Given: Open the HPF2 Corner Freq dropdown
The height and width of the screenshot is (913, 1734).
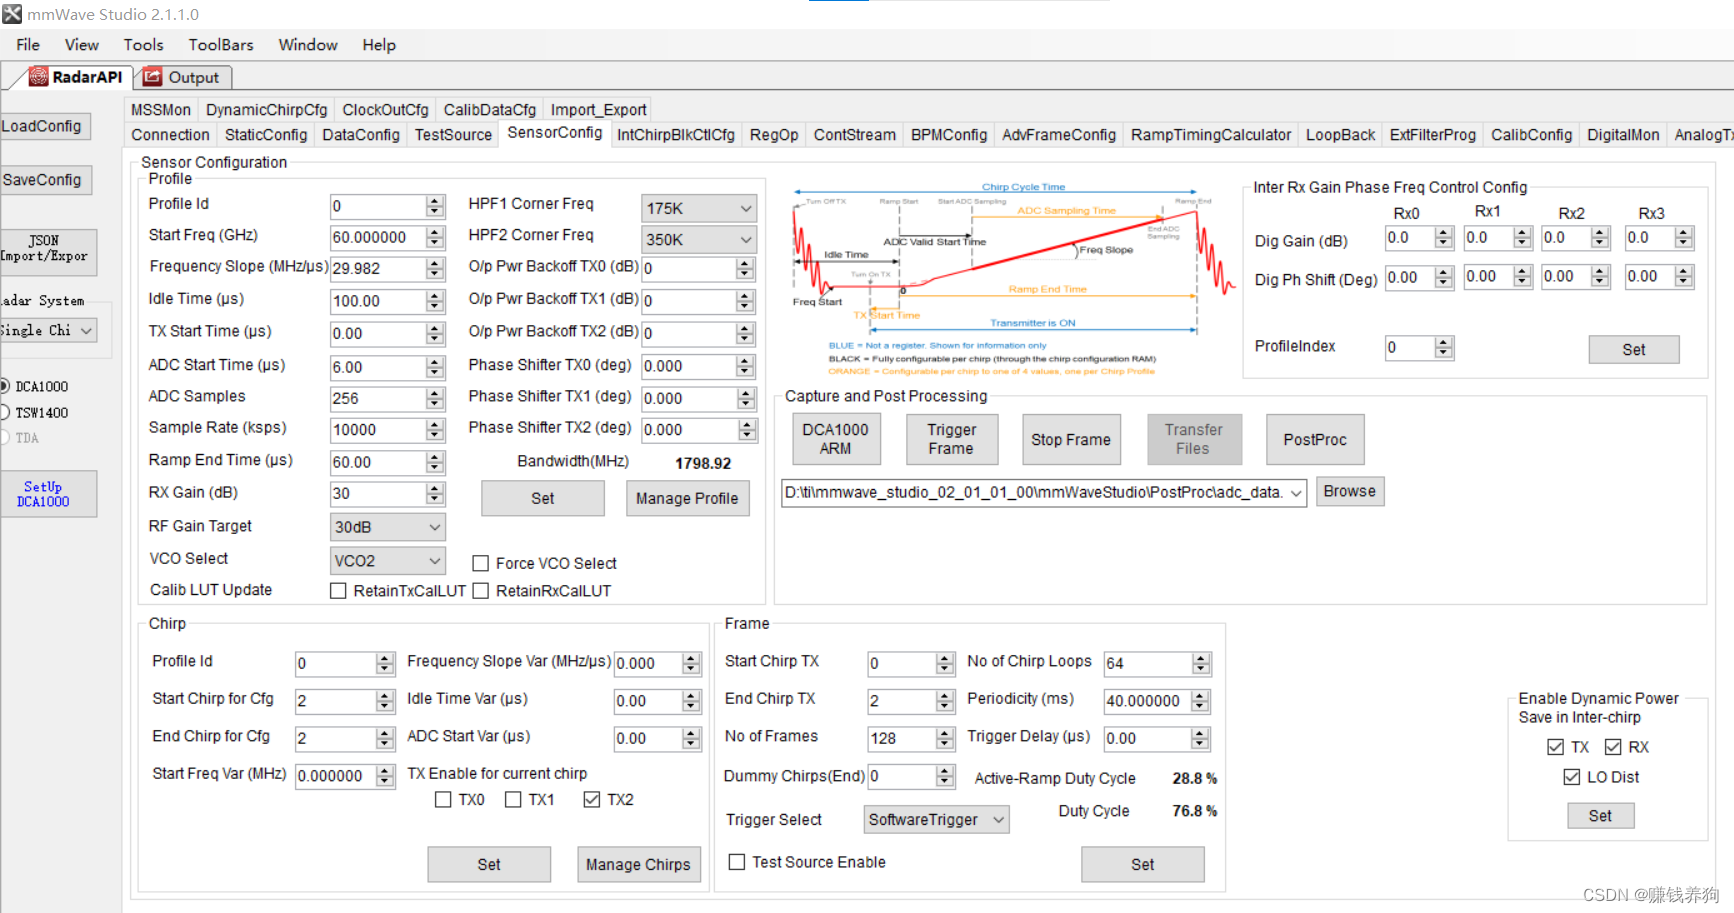Looking at the screenshot, I should (x=698, y=240).
